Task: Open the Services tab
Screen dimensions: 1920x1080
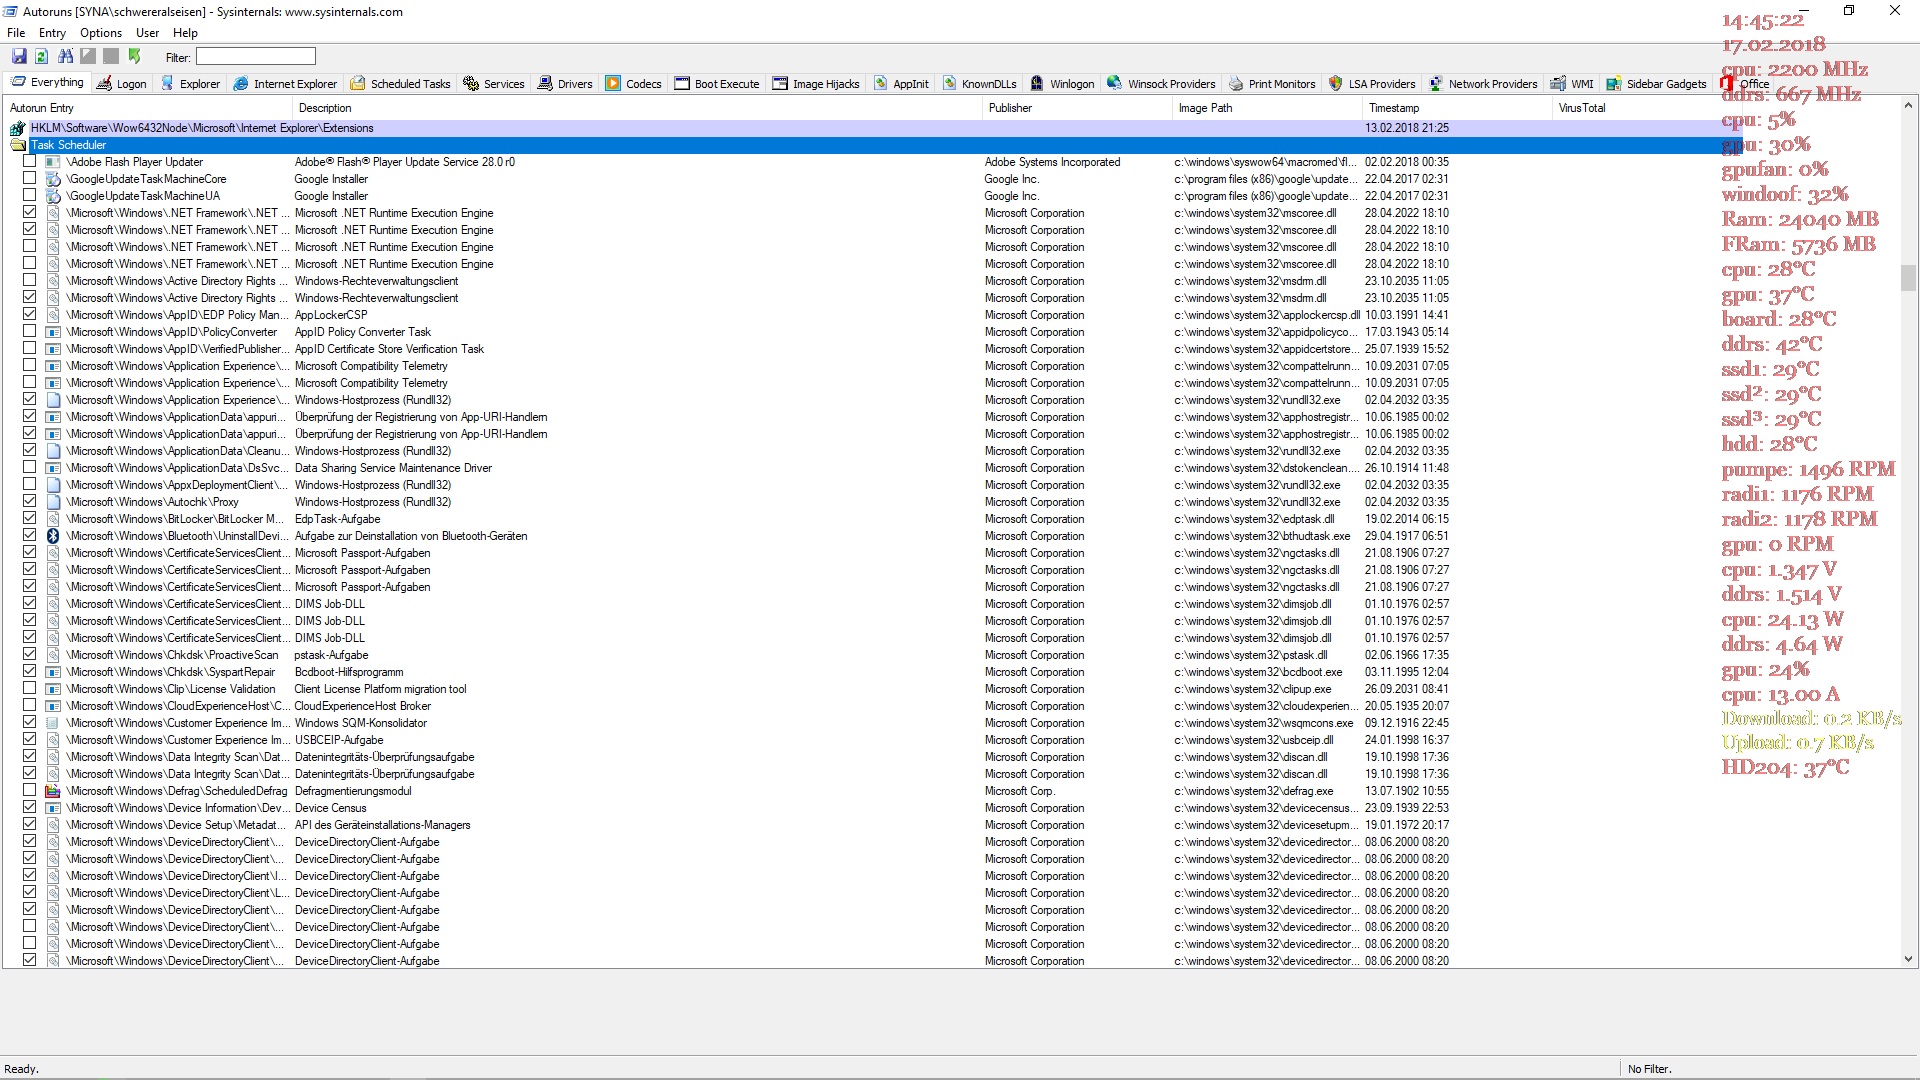Action: tap(494, 84)
